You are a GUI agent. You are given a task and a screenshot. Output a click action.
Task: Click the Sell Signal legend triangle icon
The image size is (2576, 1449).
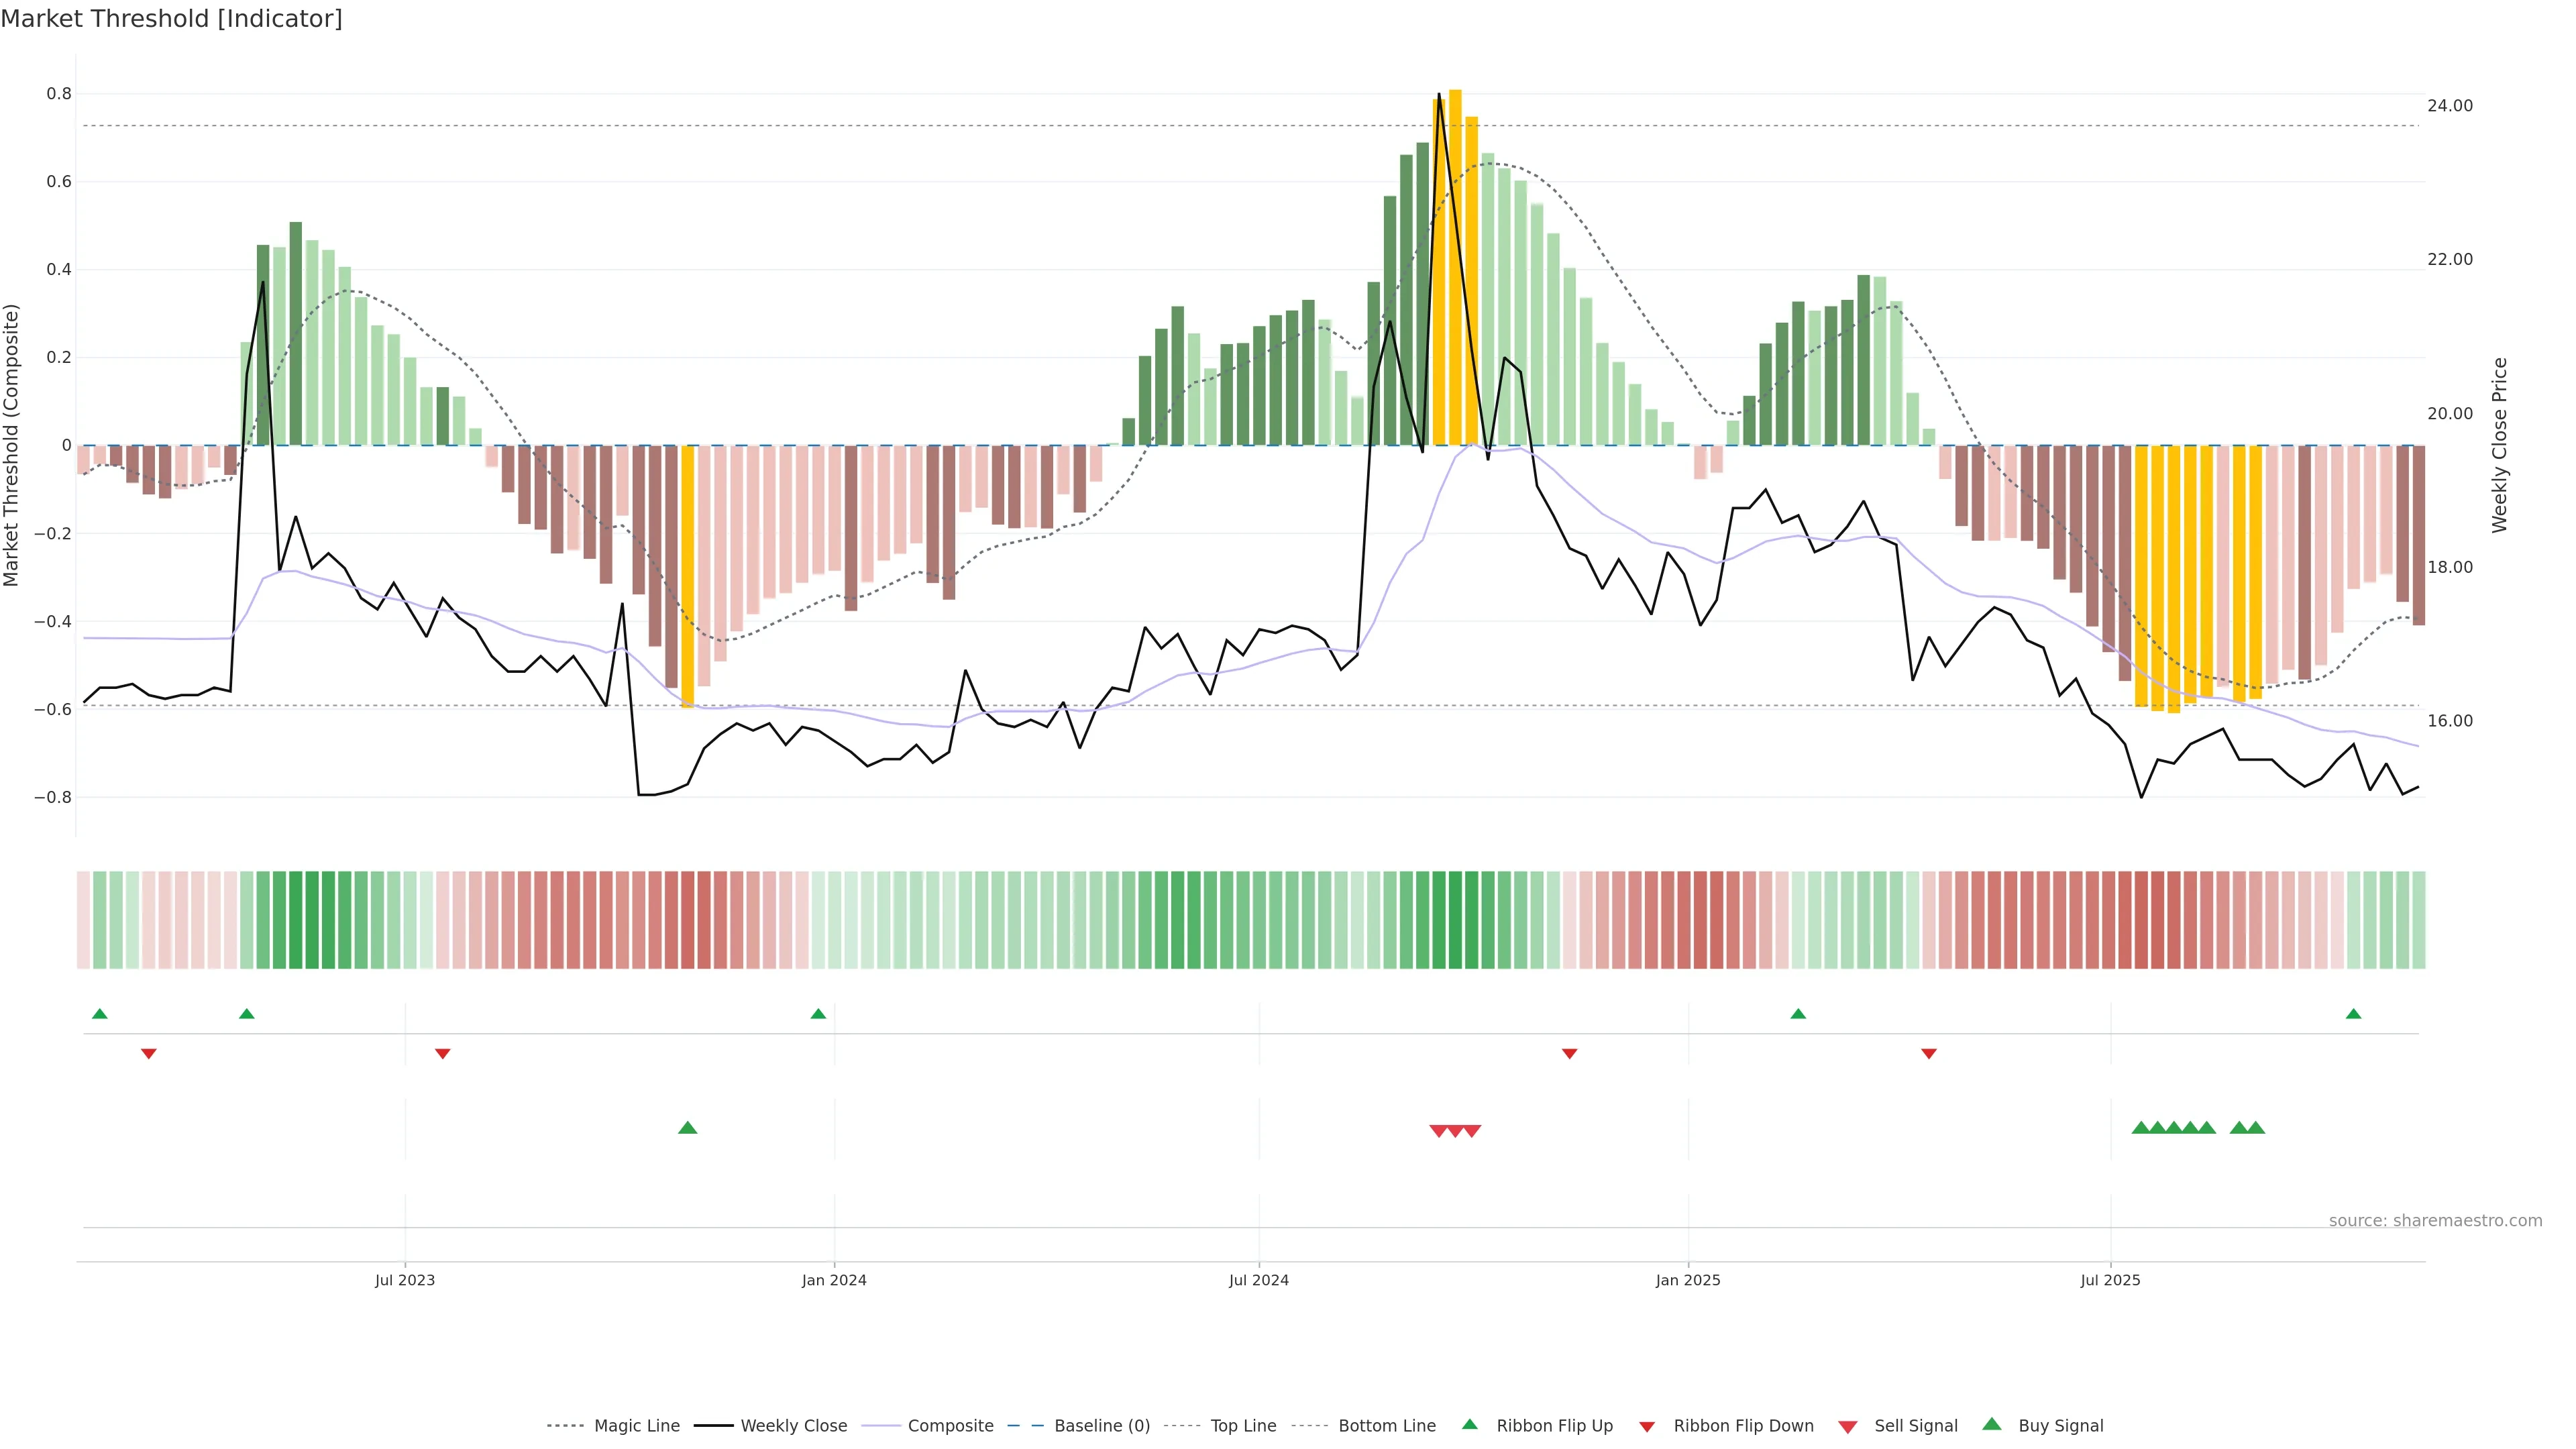pyautogui.click(x=1848, y=1427)
